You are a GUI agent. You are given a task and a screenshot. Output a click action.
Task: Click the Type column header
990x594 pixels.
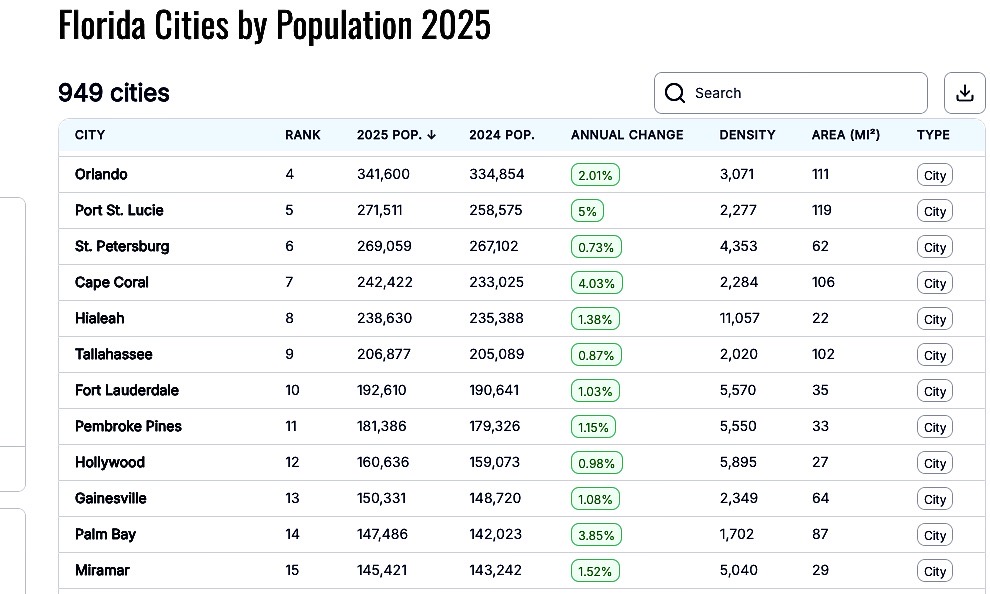coord(933,135)
